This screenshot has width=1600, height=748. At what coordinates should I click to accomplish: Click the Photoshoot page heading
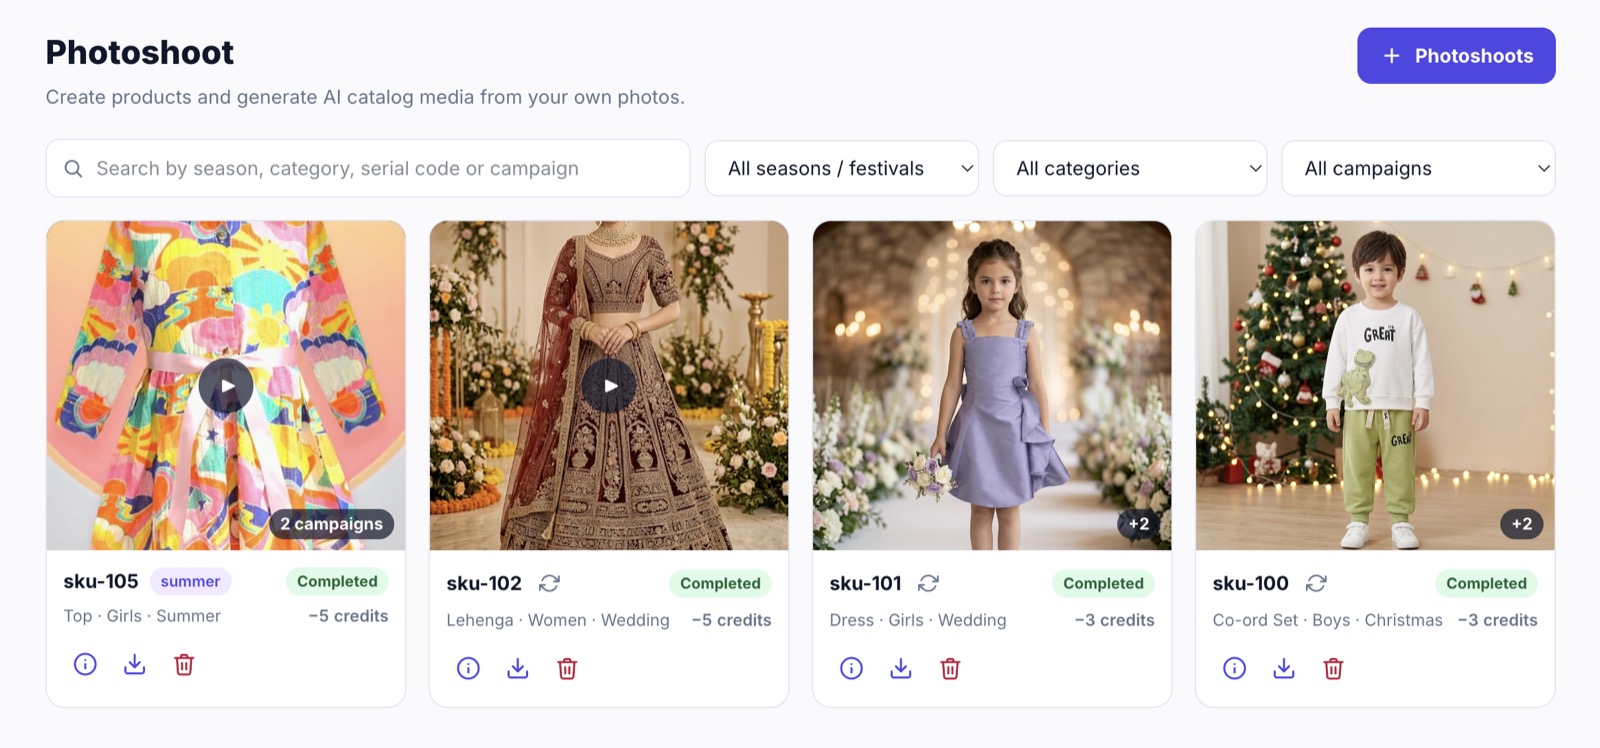pos(140,52)
